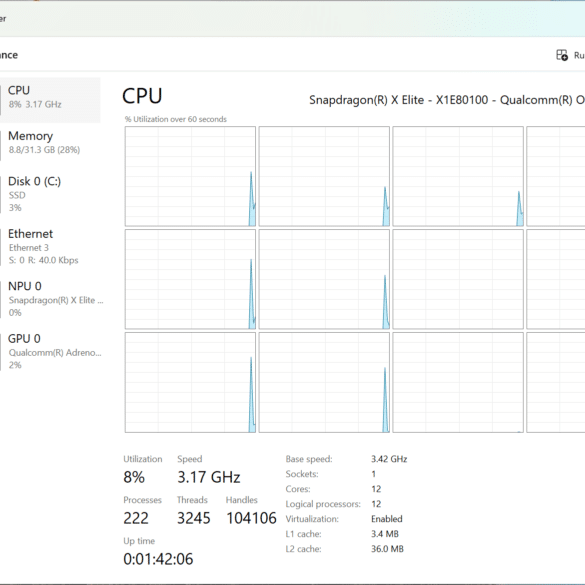The image size is (585, 585).
Task: Click the Processes label
Action: tap(143, 500)
